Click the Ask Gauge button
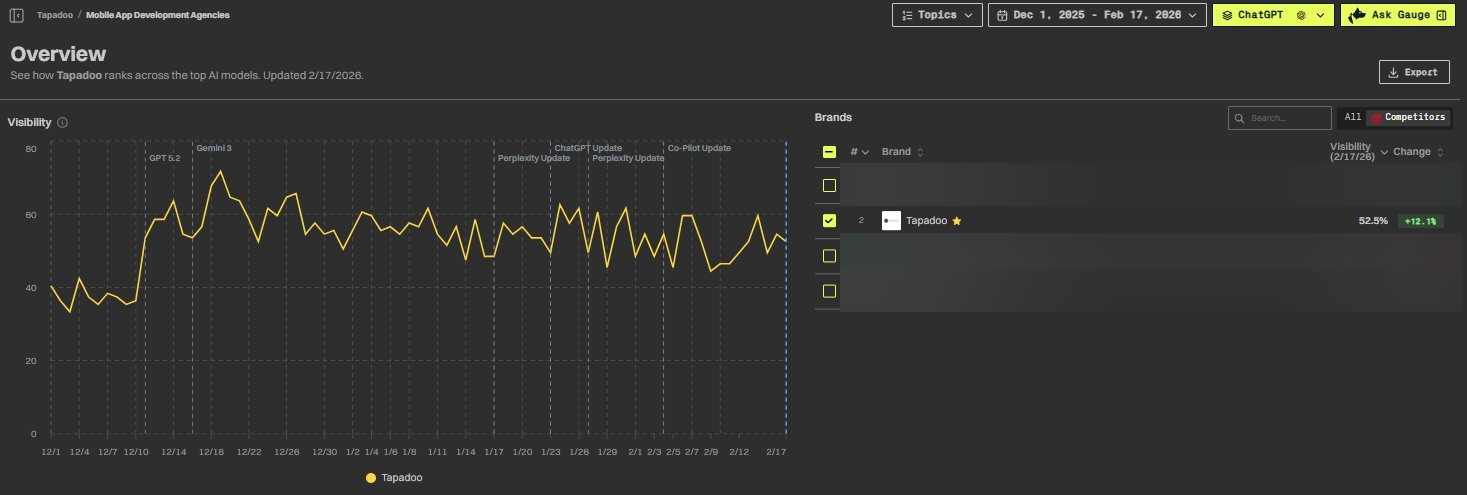 point(1398,15)
